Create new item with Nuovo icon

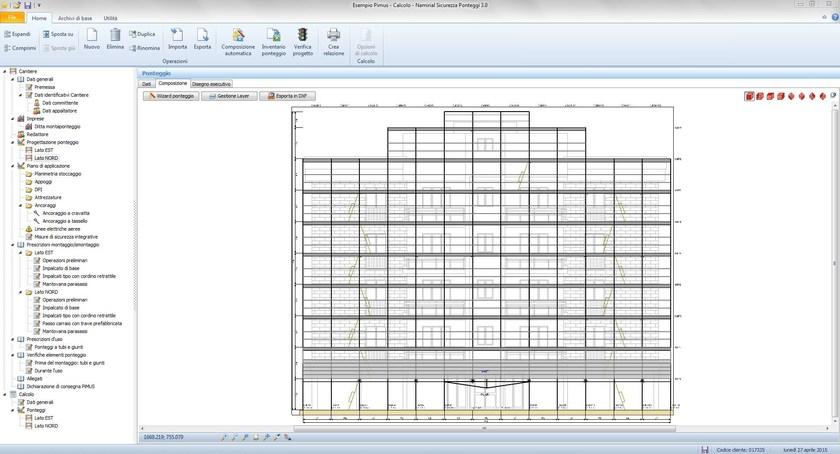(x=91, y=37)
